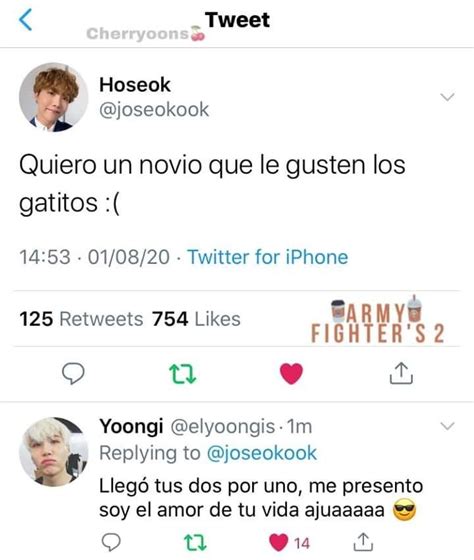474x560 pixels.
Task: Open Yoongi's profile picture
Action: pyautogui.click(x=53, y=452)
